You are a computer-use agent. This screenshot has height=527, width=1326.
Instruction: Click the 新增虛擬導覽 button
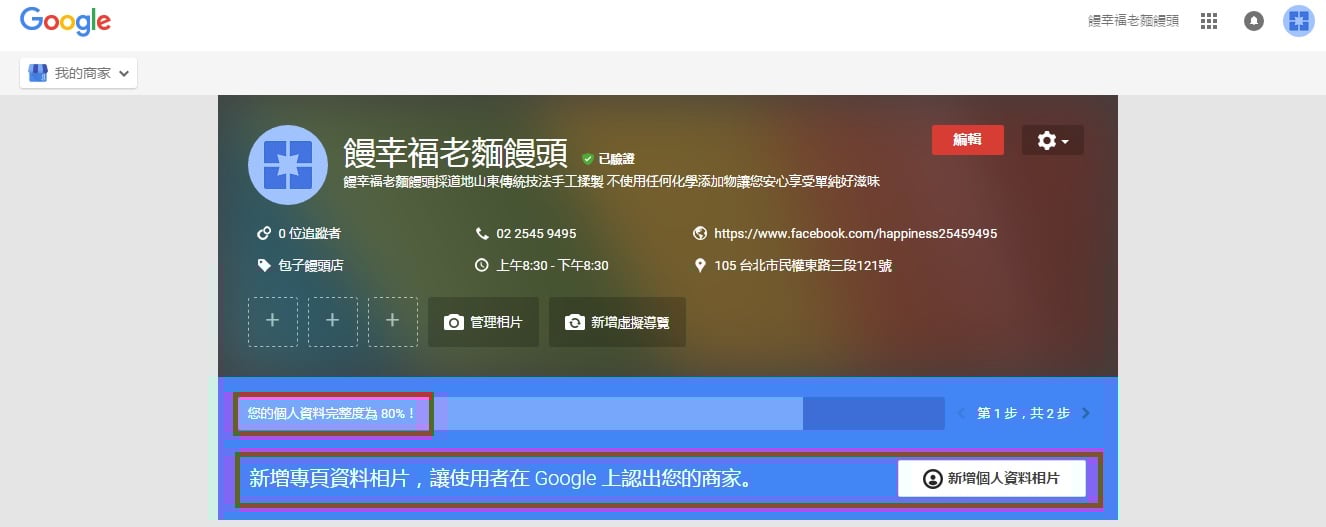[617, 322]
